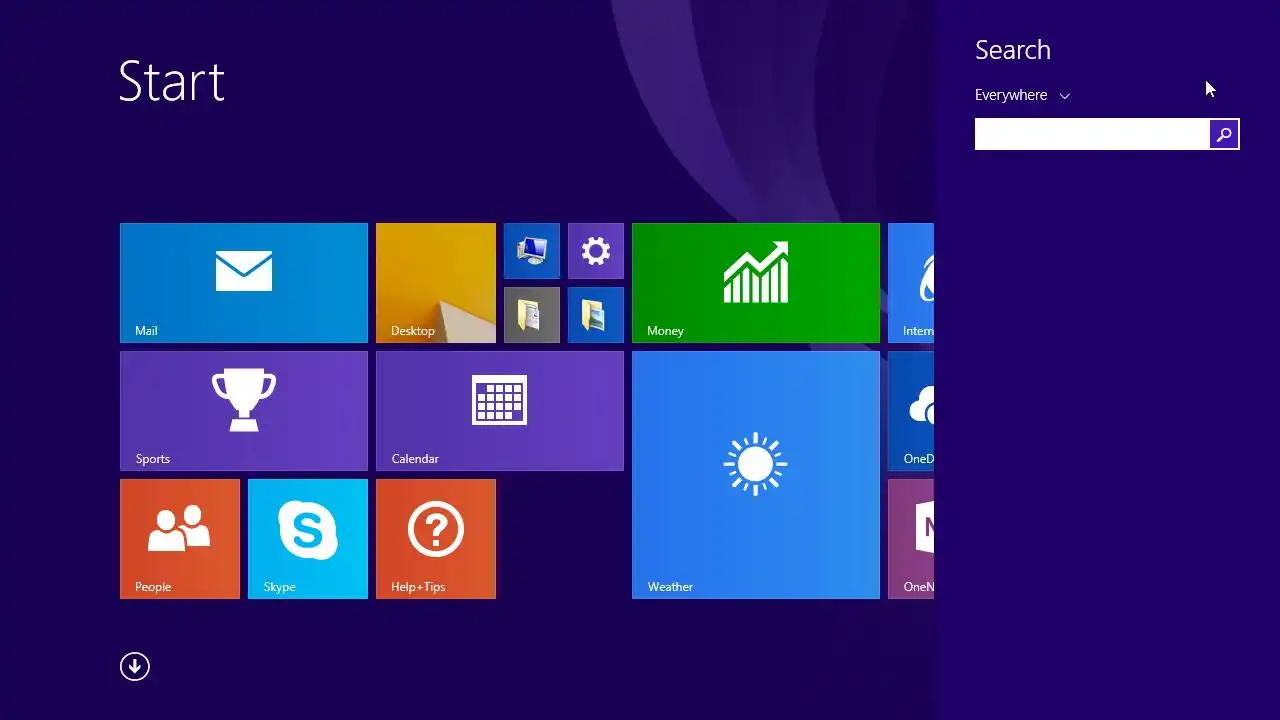Open the PC settings gear tile
Viewport: 1280px width, 720px height.
tap(596, 251)
